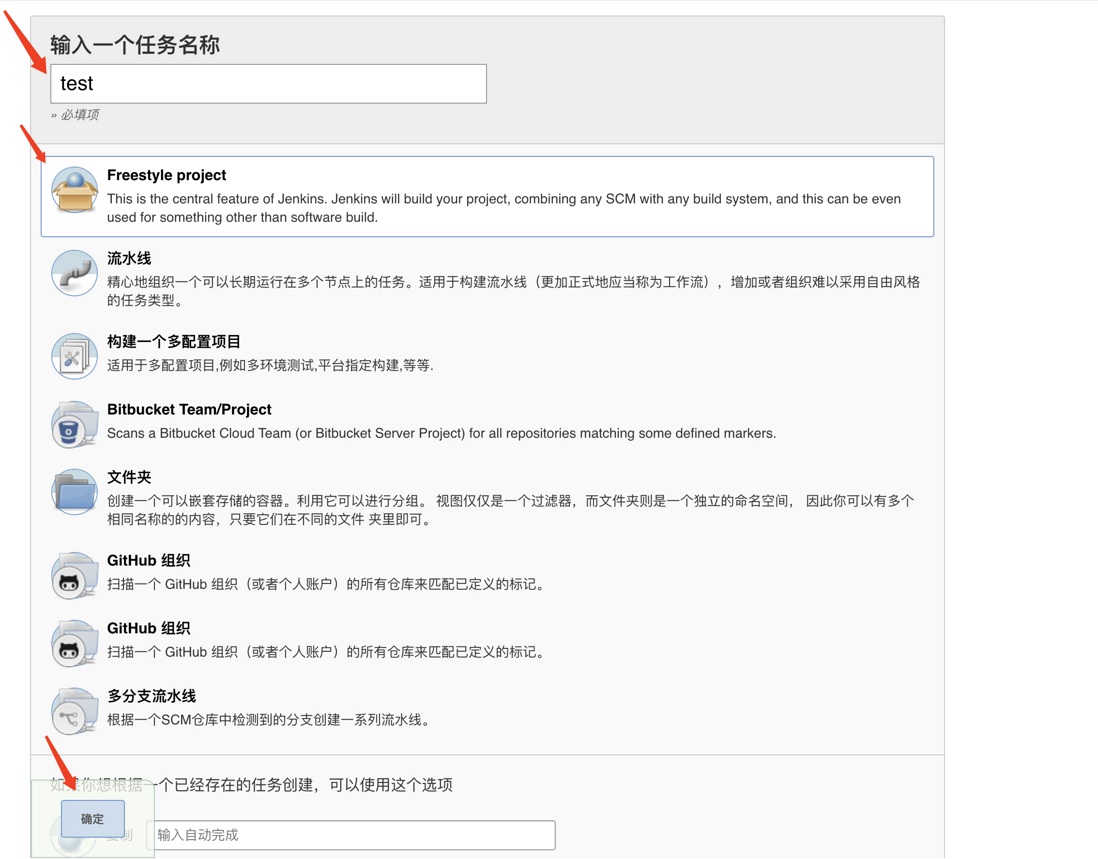The height and width of the screenshot is (859, 1098).
Task: Click description "Scans a Bitbucket Cloud Team"
Action: (441, 433)
